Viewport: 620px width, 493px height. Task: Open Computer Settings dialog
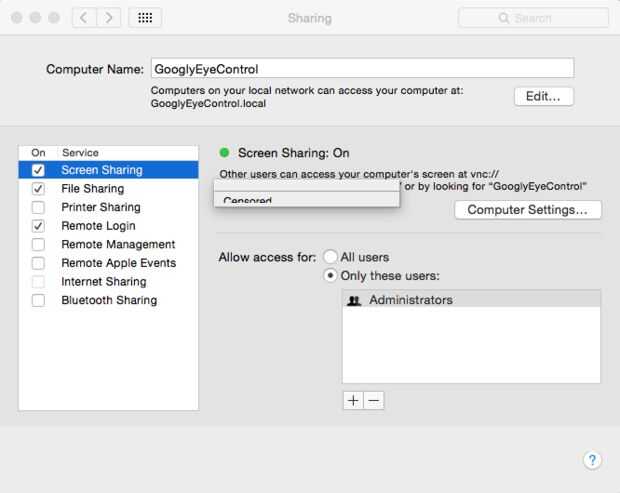point(528,210)
